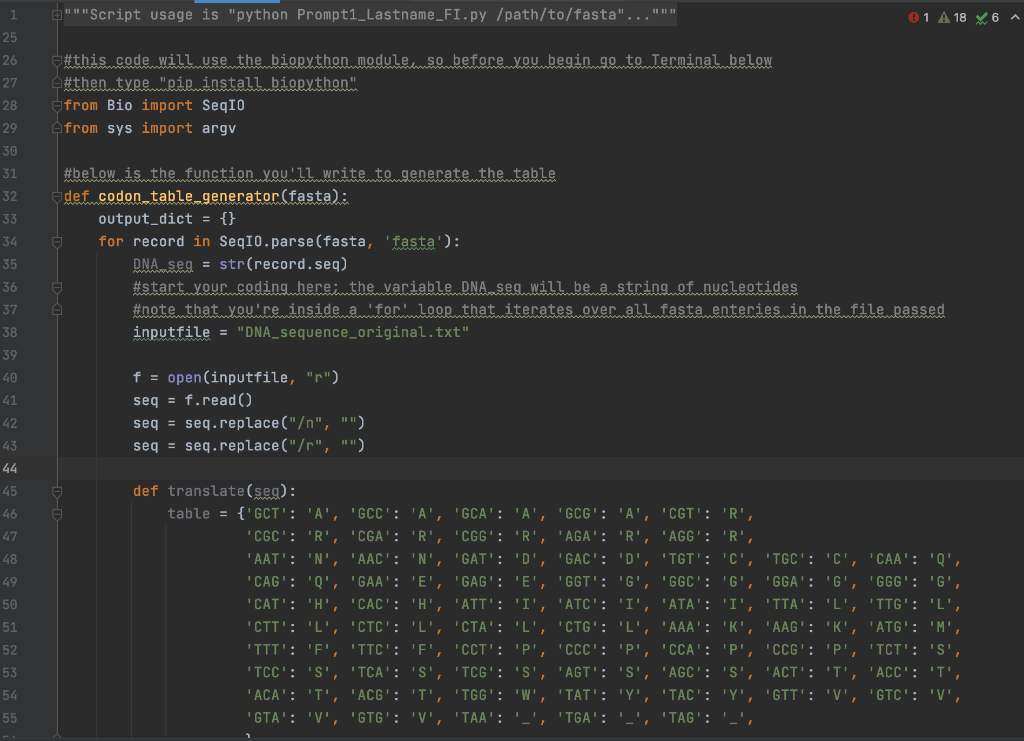Image resolution: width=1024 pixels, height=741 pixels.
Task: Click the green typo checkmark showing 6
Action: [x=987, y=18]
